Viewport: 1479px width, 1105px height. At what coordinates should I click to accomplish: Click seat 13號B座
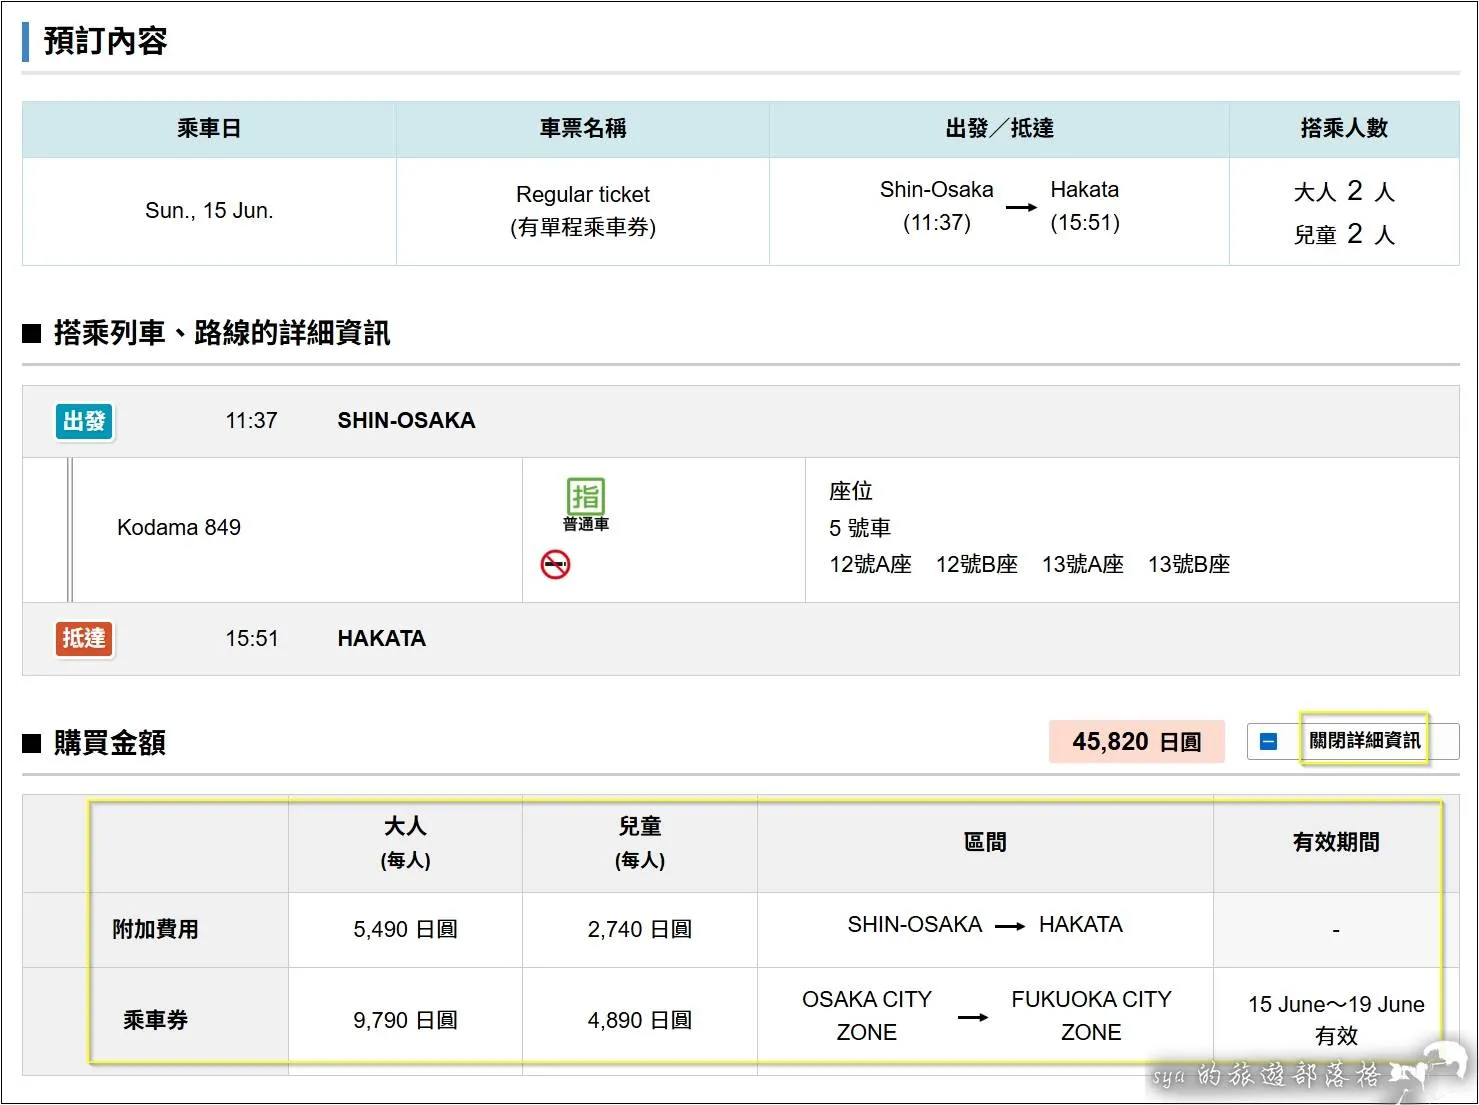click(x=1189, y=565)
